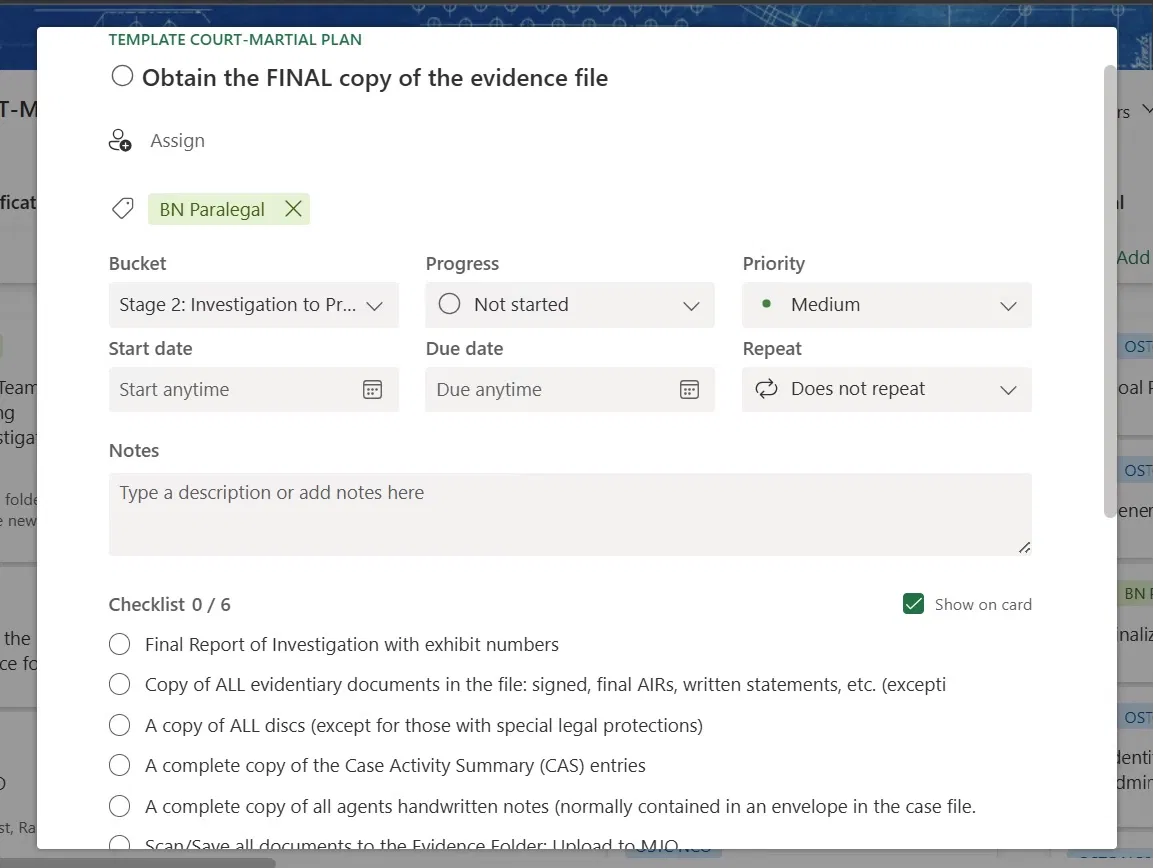Click the Progress chevron arrow
Screen dimensions: 1153x868
coord(691,306)
